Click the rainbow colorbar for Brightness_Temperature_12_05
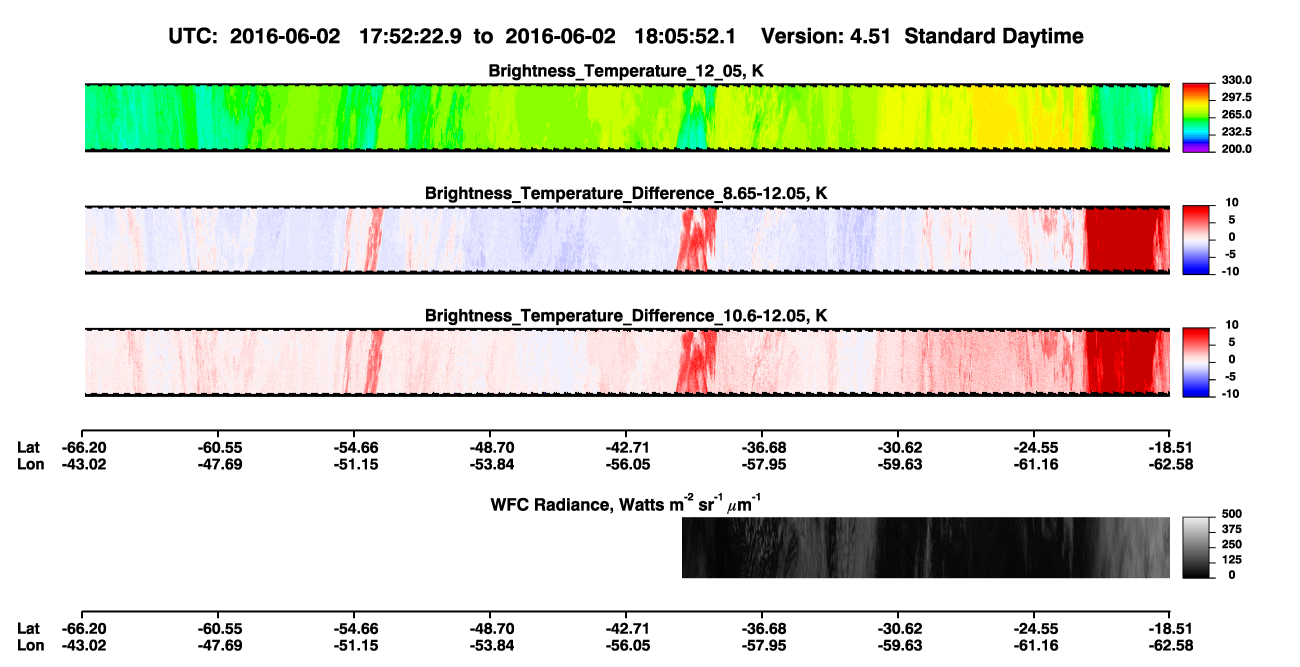 coord(1198,118)
